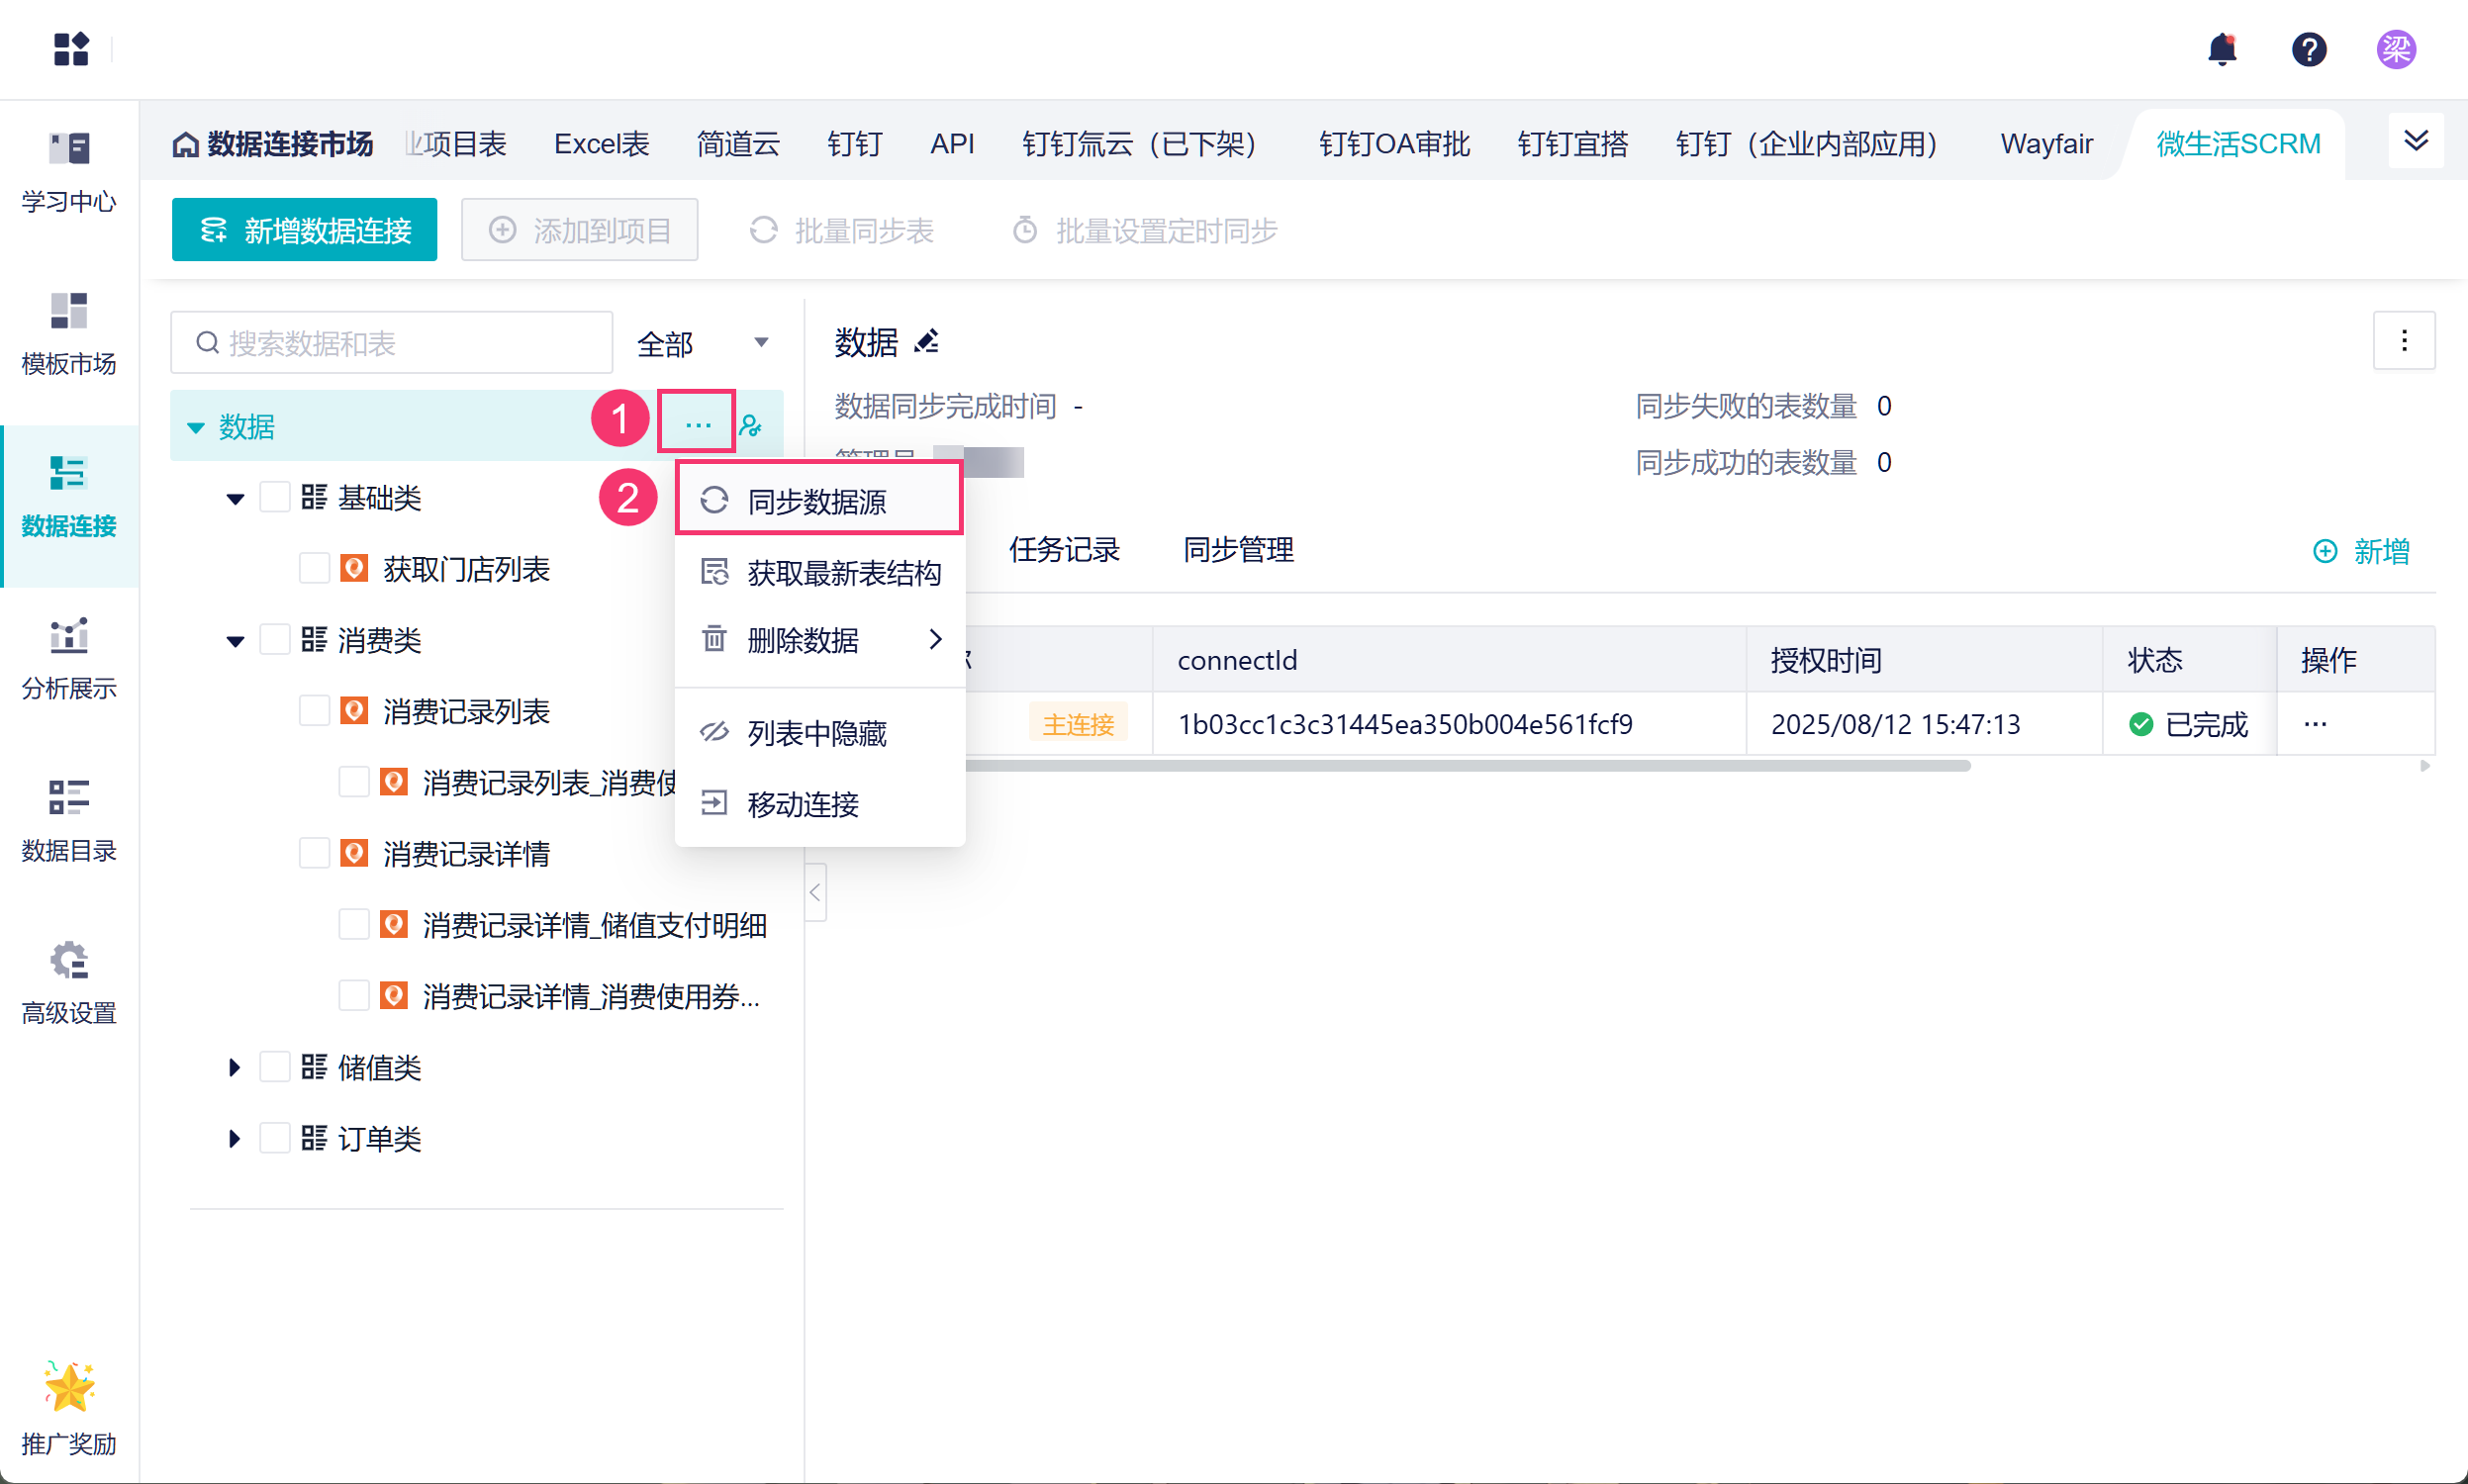Click the help question mark icon
Viewport: 2468px width, 1484px height.
(2308, 49)
